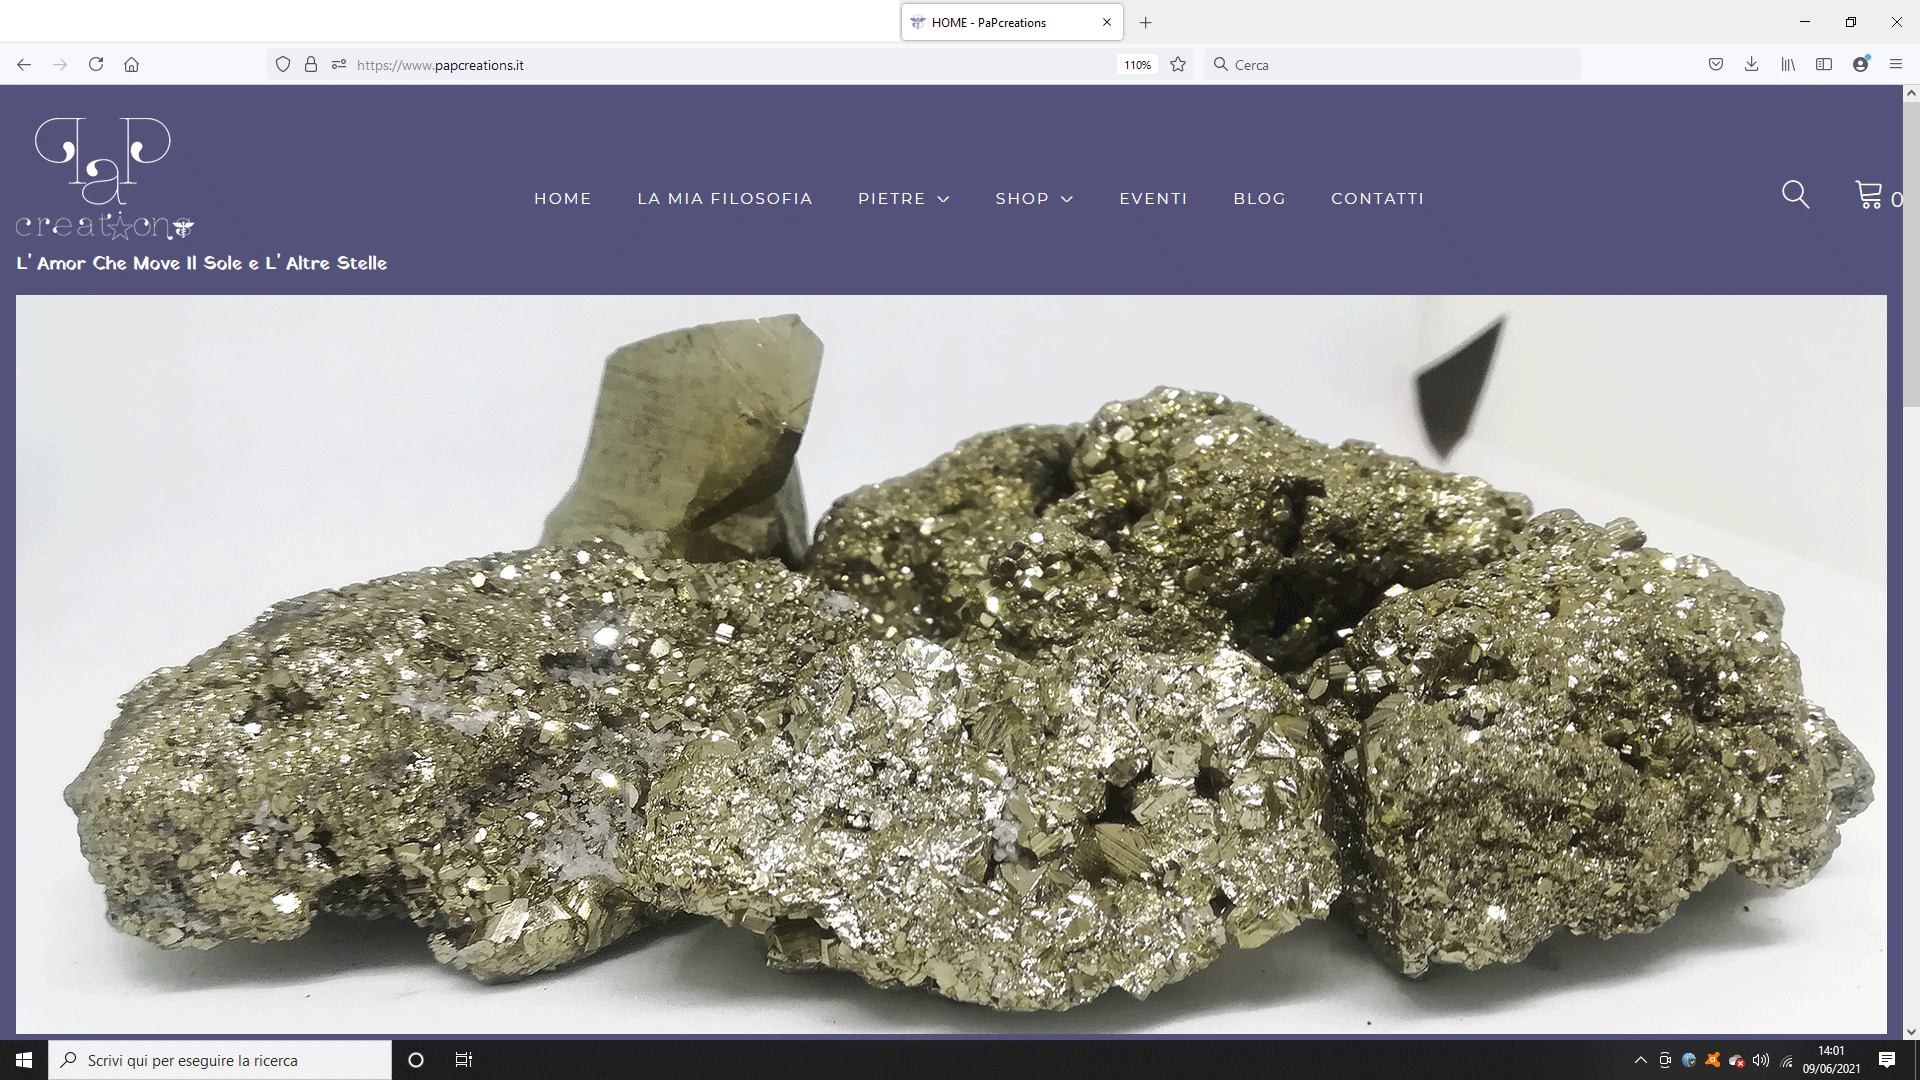This screenshot has width=1920, height=1080.
Task: Go to the BLOG page
Action: coord(1259,199)
